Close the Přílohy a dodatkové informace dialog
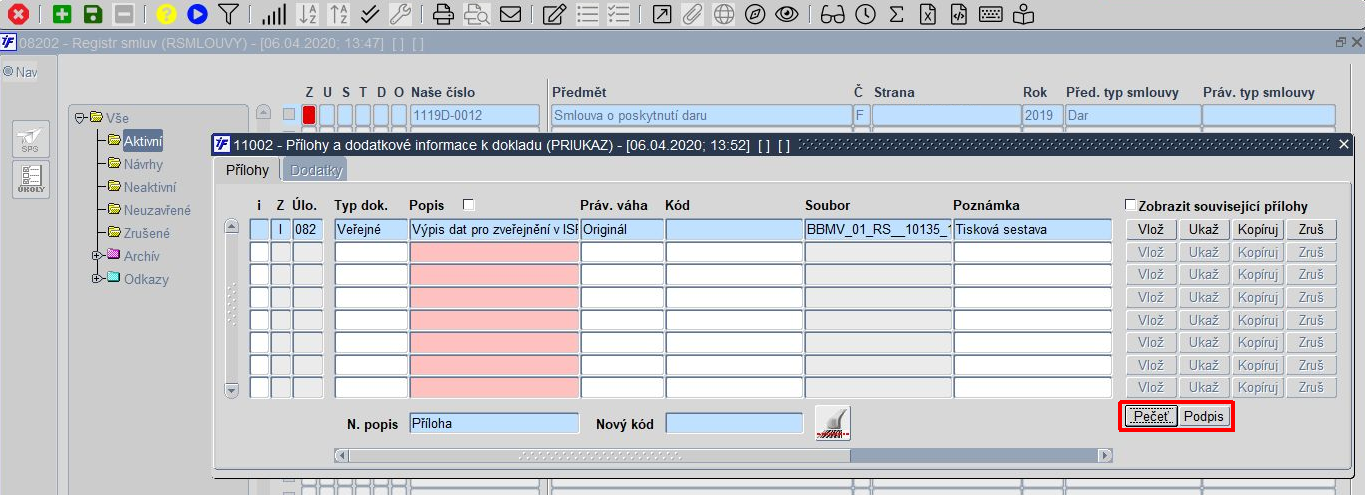 point(1344,145)
